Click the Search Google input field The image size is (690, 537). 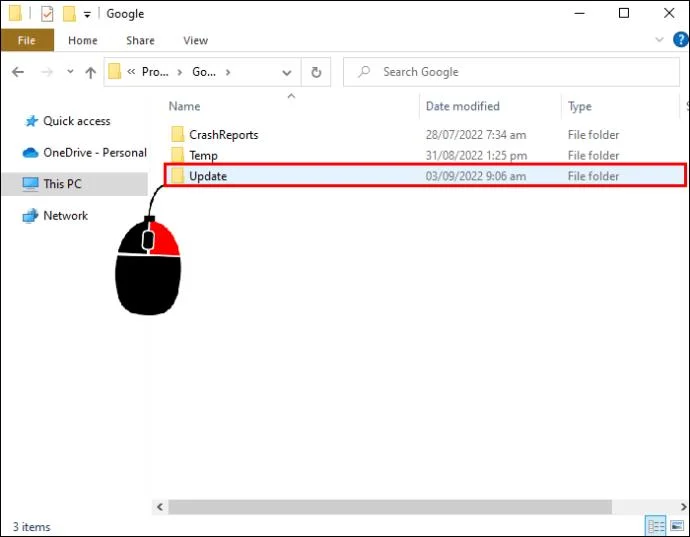(511, 72)
